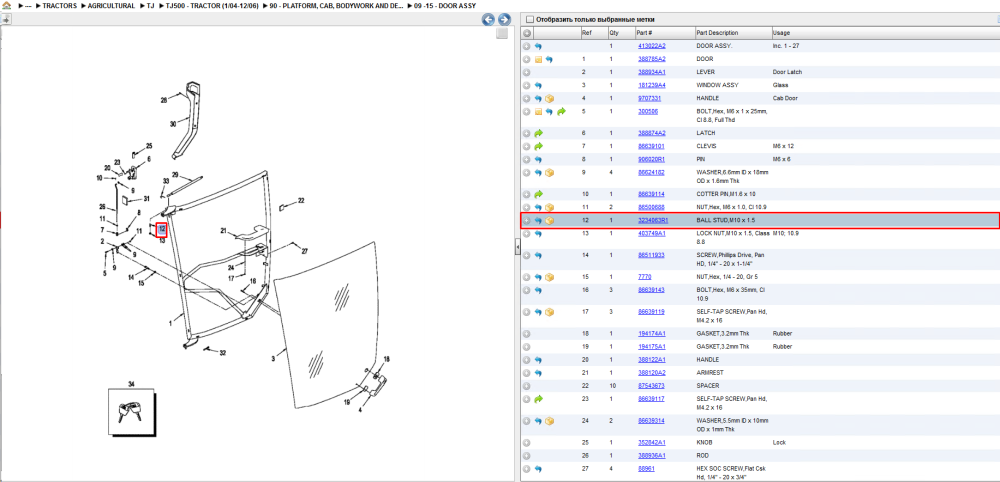The width and height of the screenshot is (1000, 482).
Task: Click plus icon in SPACER row
Action: point(527,386)
